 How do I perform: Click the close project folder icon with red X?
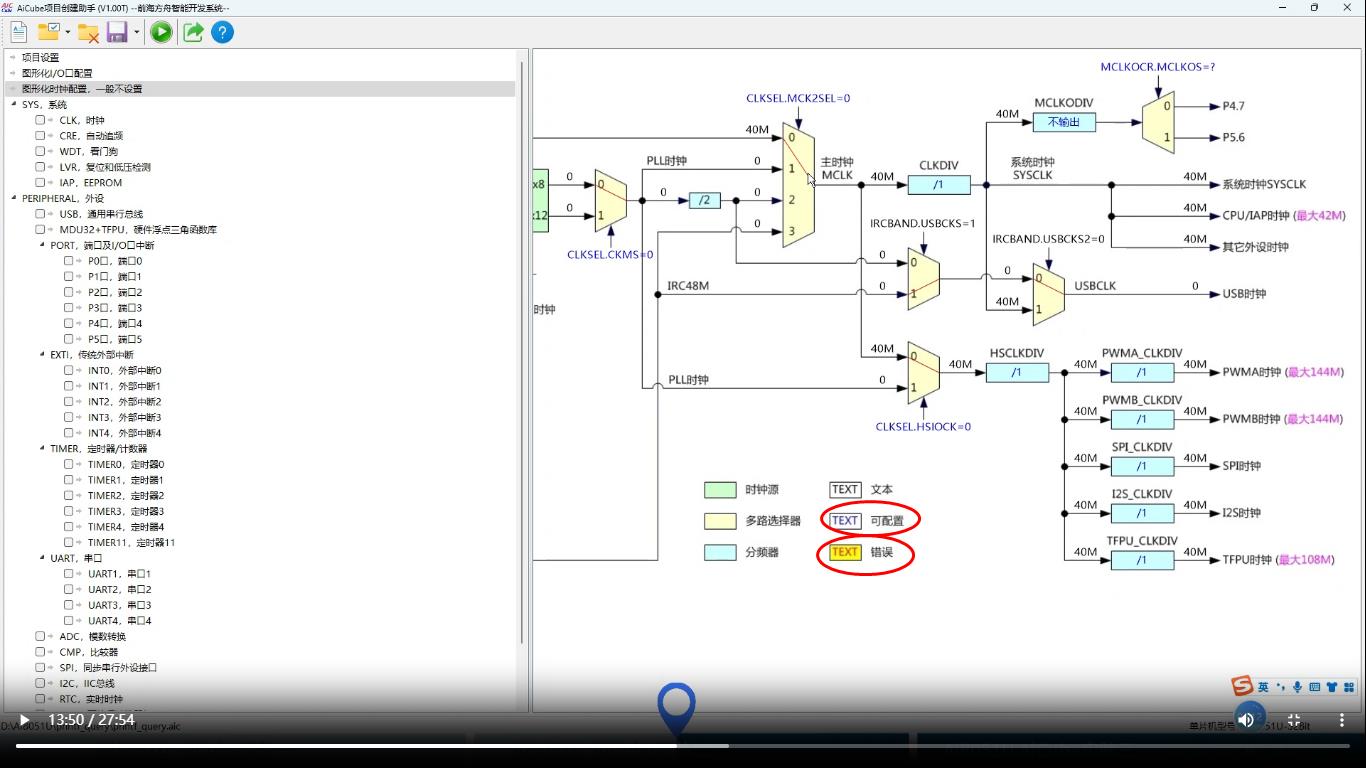pyautogui.click(x=88, y=32)
